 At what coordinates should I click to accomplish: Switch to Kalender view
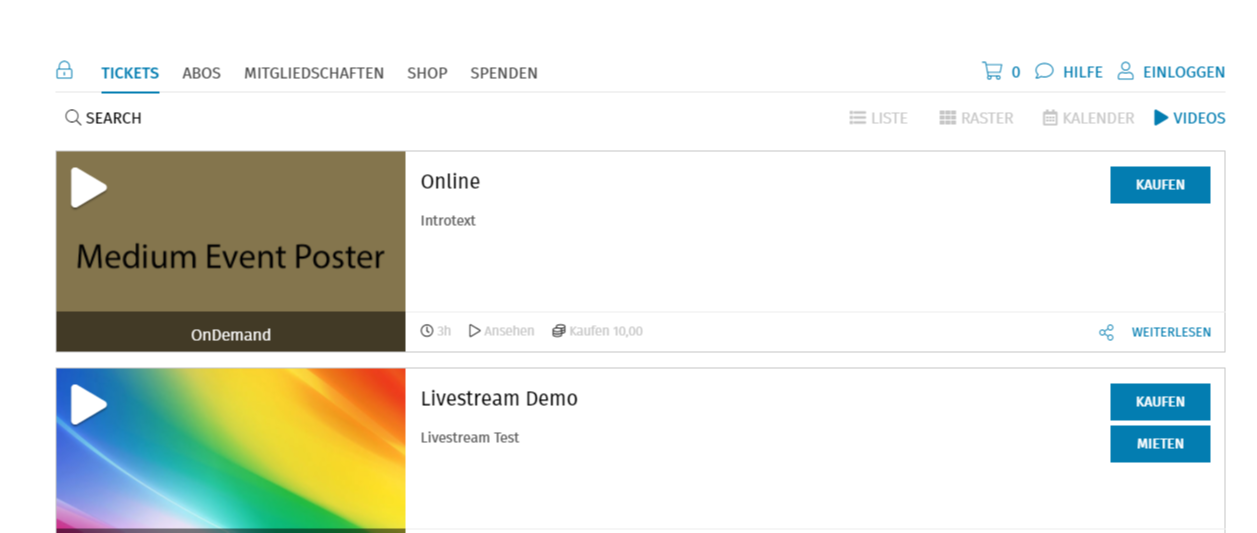point(1088,118)
